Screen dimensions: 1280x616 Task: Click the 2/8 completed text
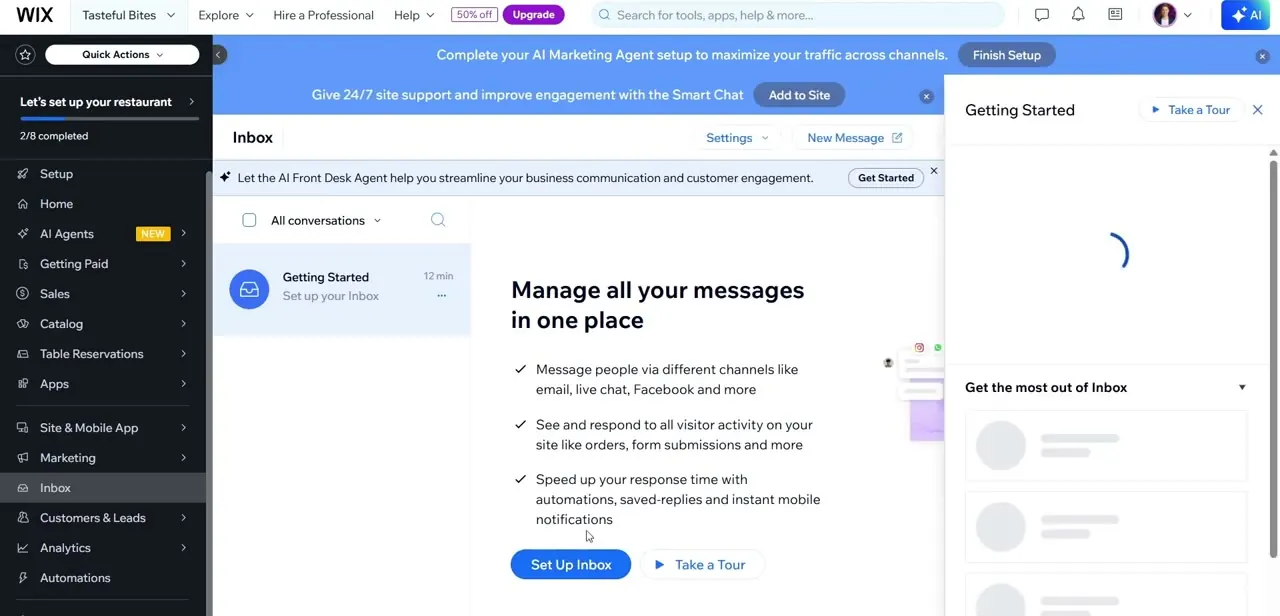[54, 136]
